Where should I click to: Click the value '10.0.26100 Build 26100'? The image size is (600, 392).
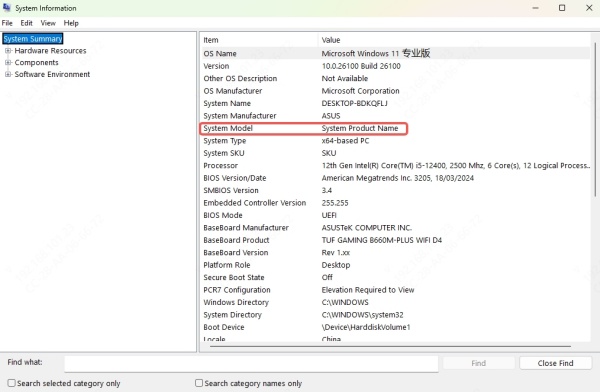click(x=361, y=66)
